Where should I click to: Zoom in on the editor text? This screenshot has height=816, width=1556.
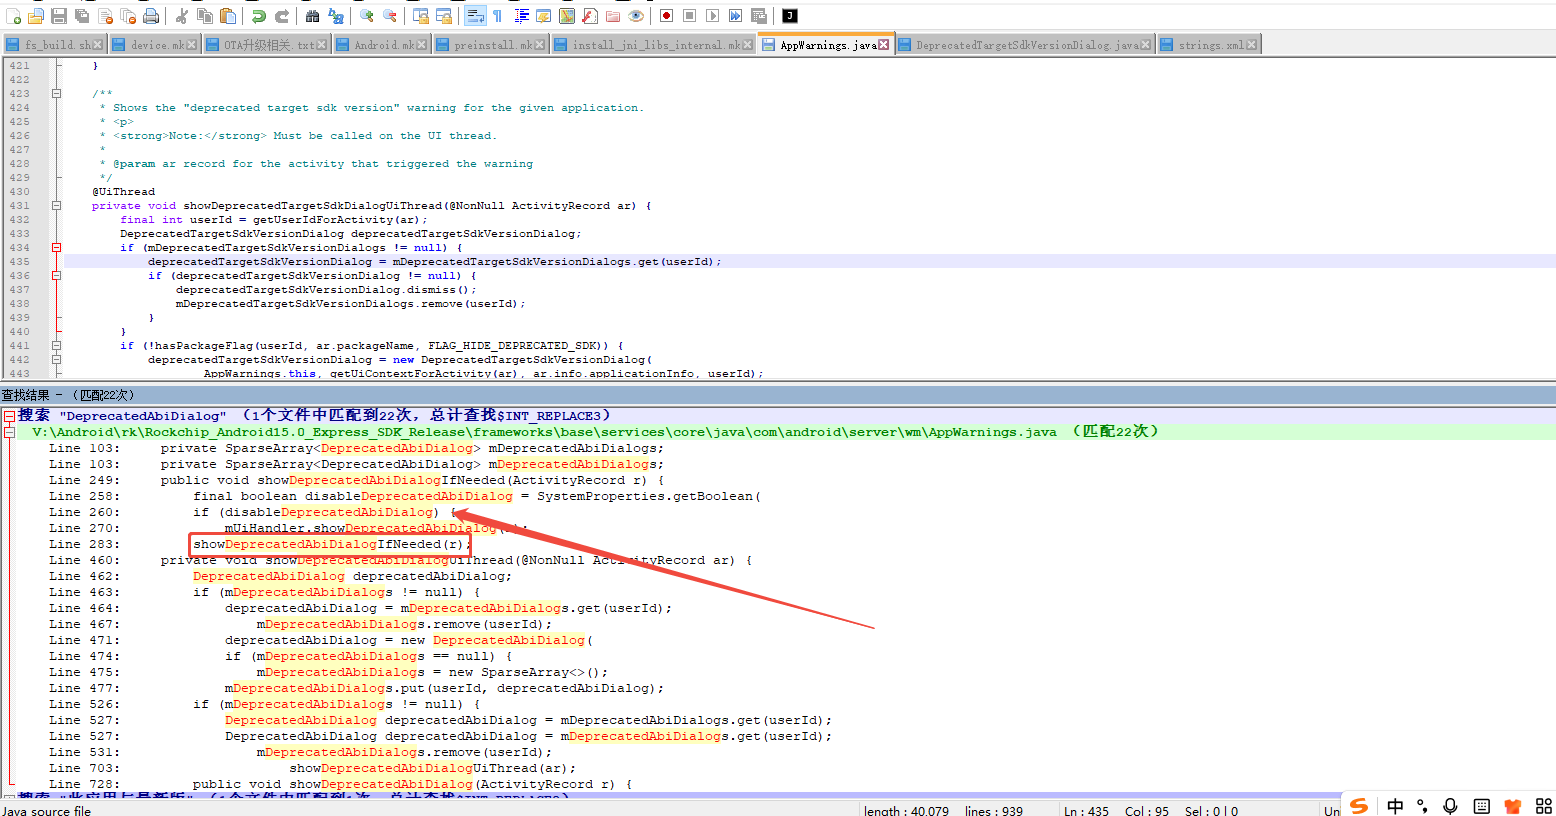[366, 16]
